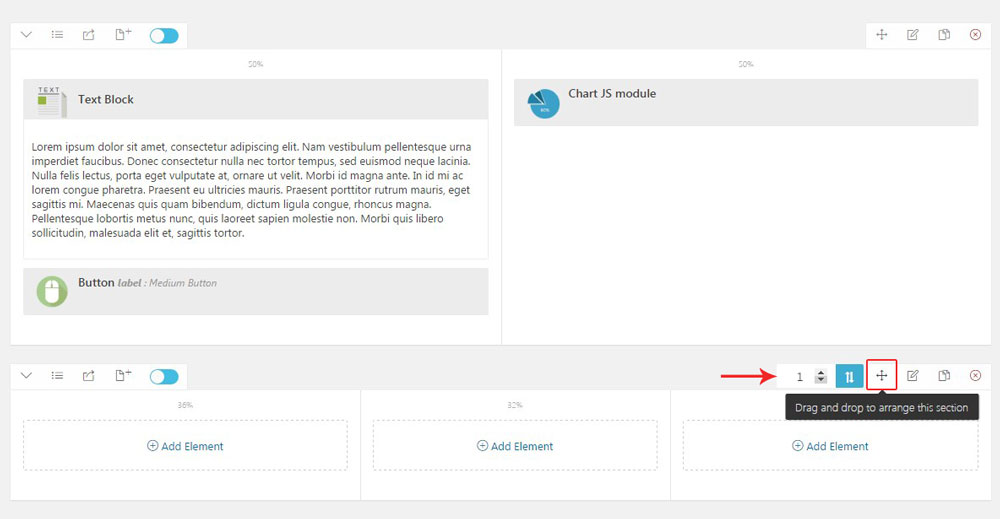Collapse the bottom section using chevron arrow
Screen dimensions: 1000x519
[x=26, y=376]
